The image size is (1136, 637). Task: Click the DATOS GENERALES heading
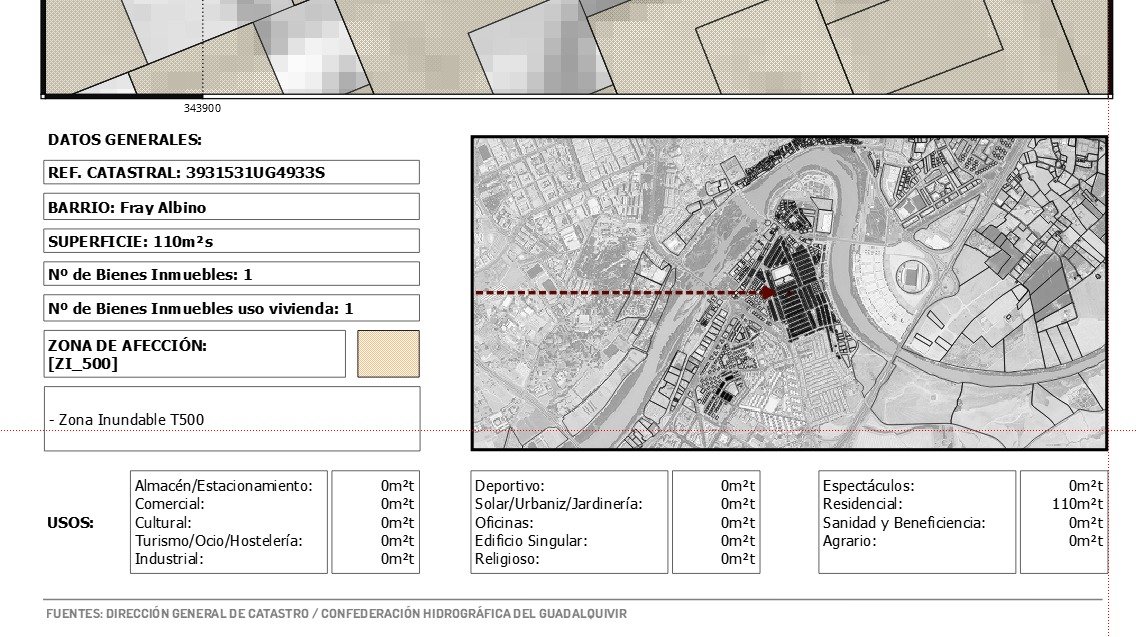coord(125,140)
